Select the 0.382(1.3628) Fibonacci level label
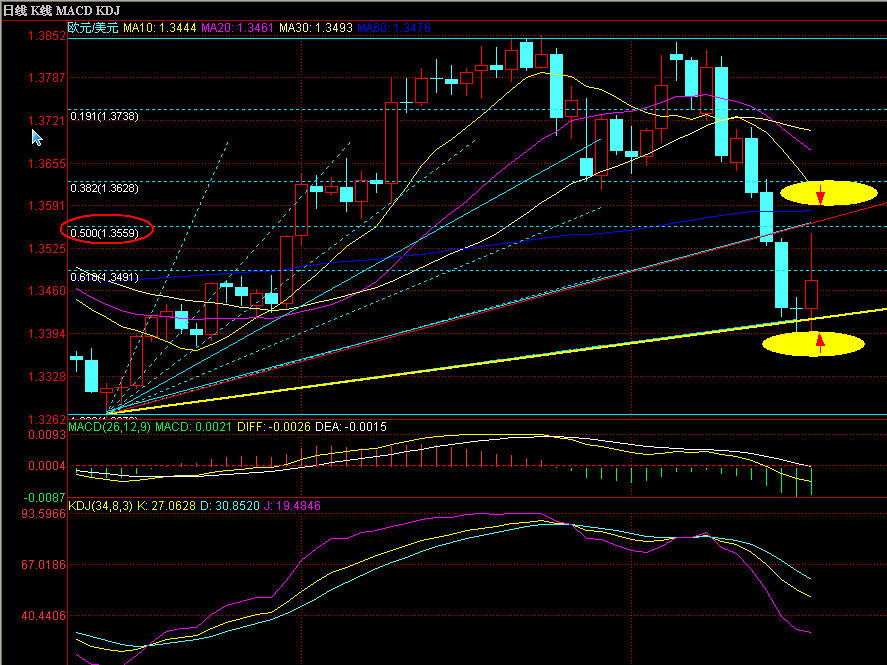This screenshot has width=887, height=665. click(104, 188)
